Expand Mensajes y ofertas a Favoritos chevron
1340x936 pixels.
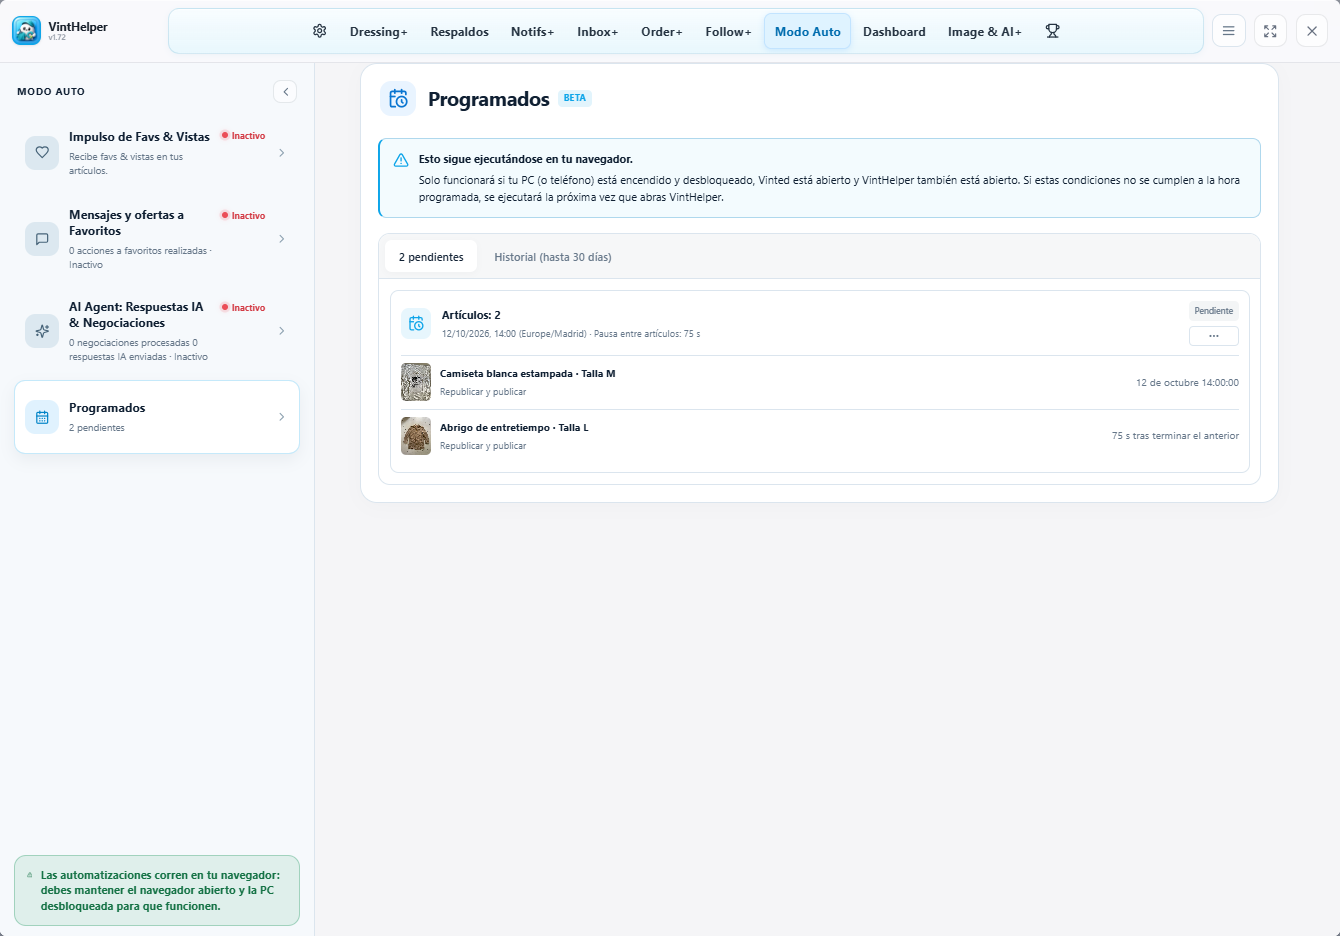click(x=282, y=239)
